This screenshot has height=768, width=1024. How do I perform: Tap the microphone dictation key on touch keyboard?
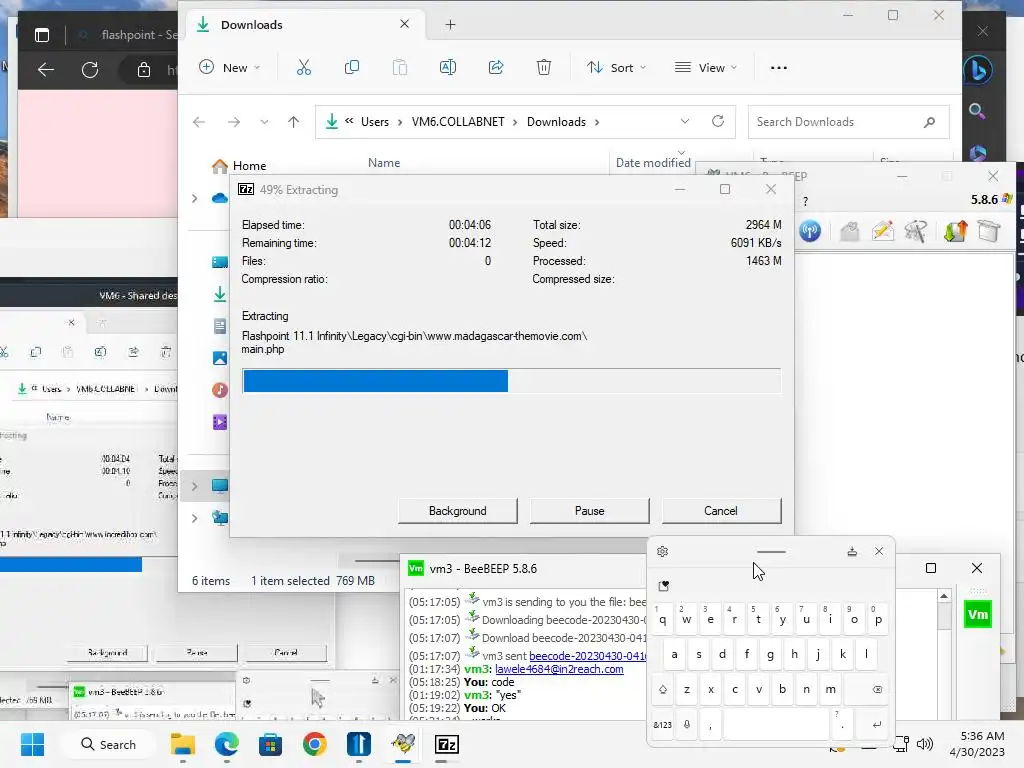coord(686,724)
